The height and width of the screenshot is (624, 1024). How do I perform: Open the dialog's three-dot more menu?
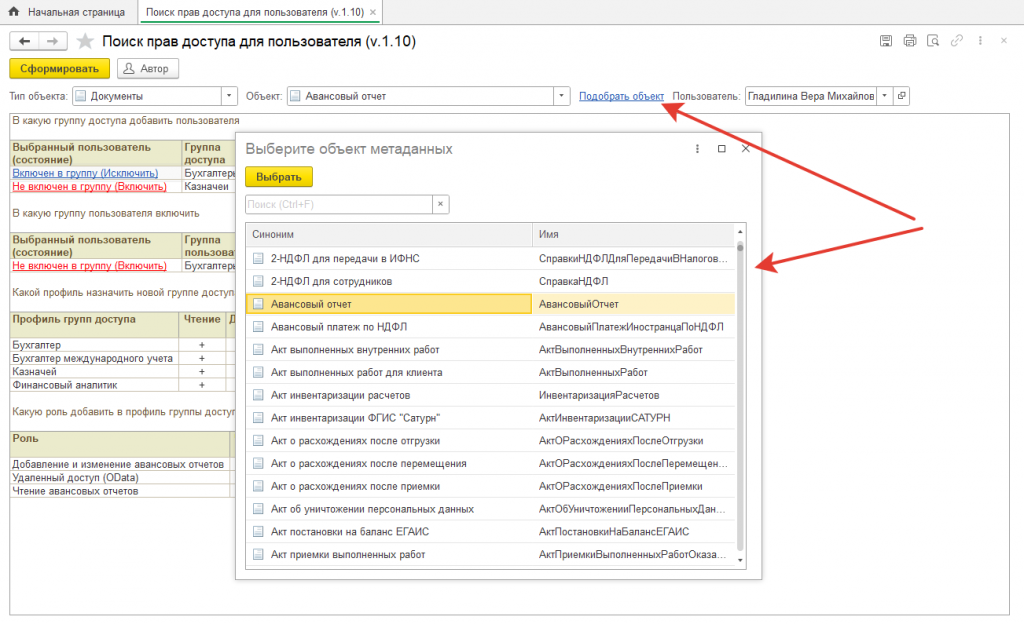tap(697, 149)
